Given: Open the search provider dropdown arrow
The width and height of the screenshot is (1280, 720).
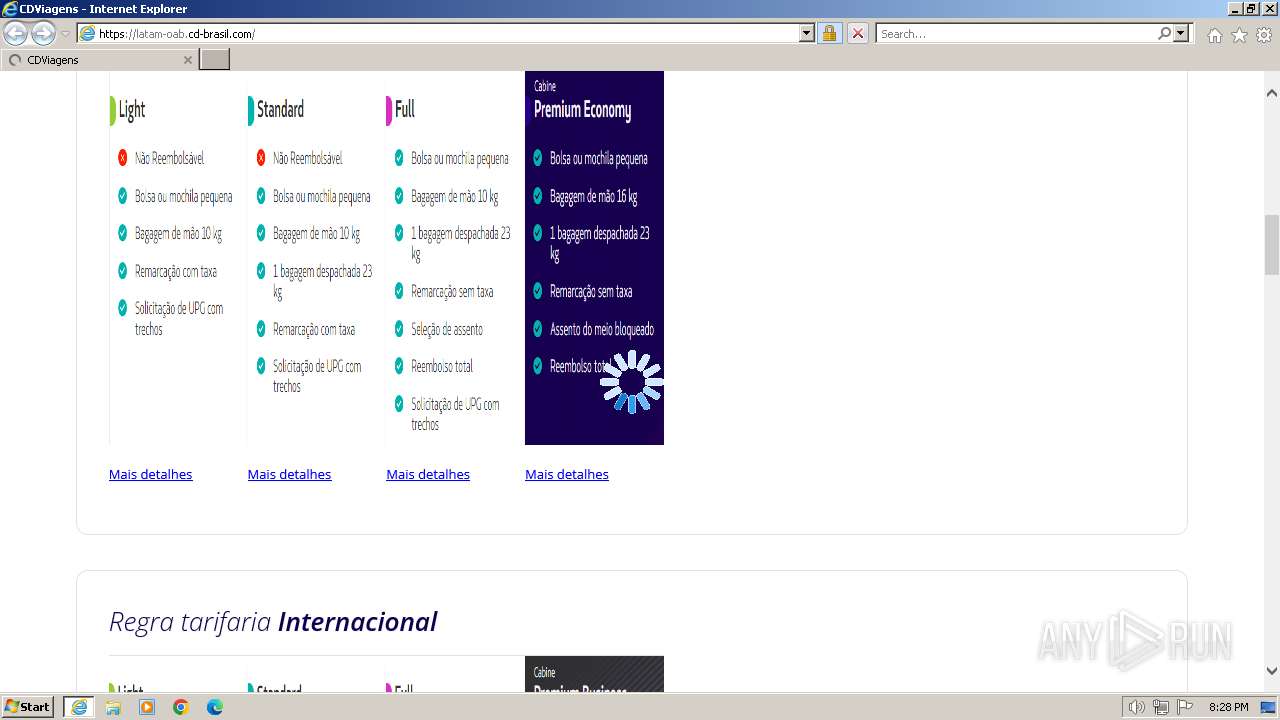Looking at the screenshot, I should (1181, 33).
